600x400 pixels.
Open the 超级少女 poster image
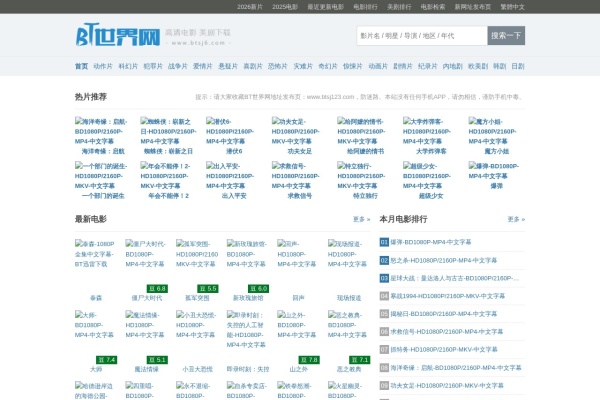pyautogui.click(x=427, y=176)
